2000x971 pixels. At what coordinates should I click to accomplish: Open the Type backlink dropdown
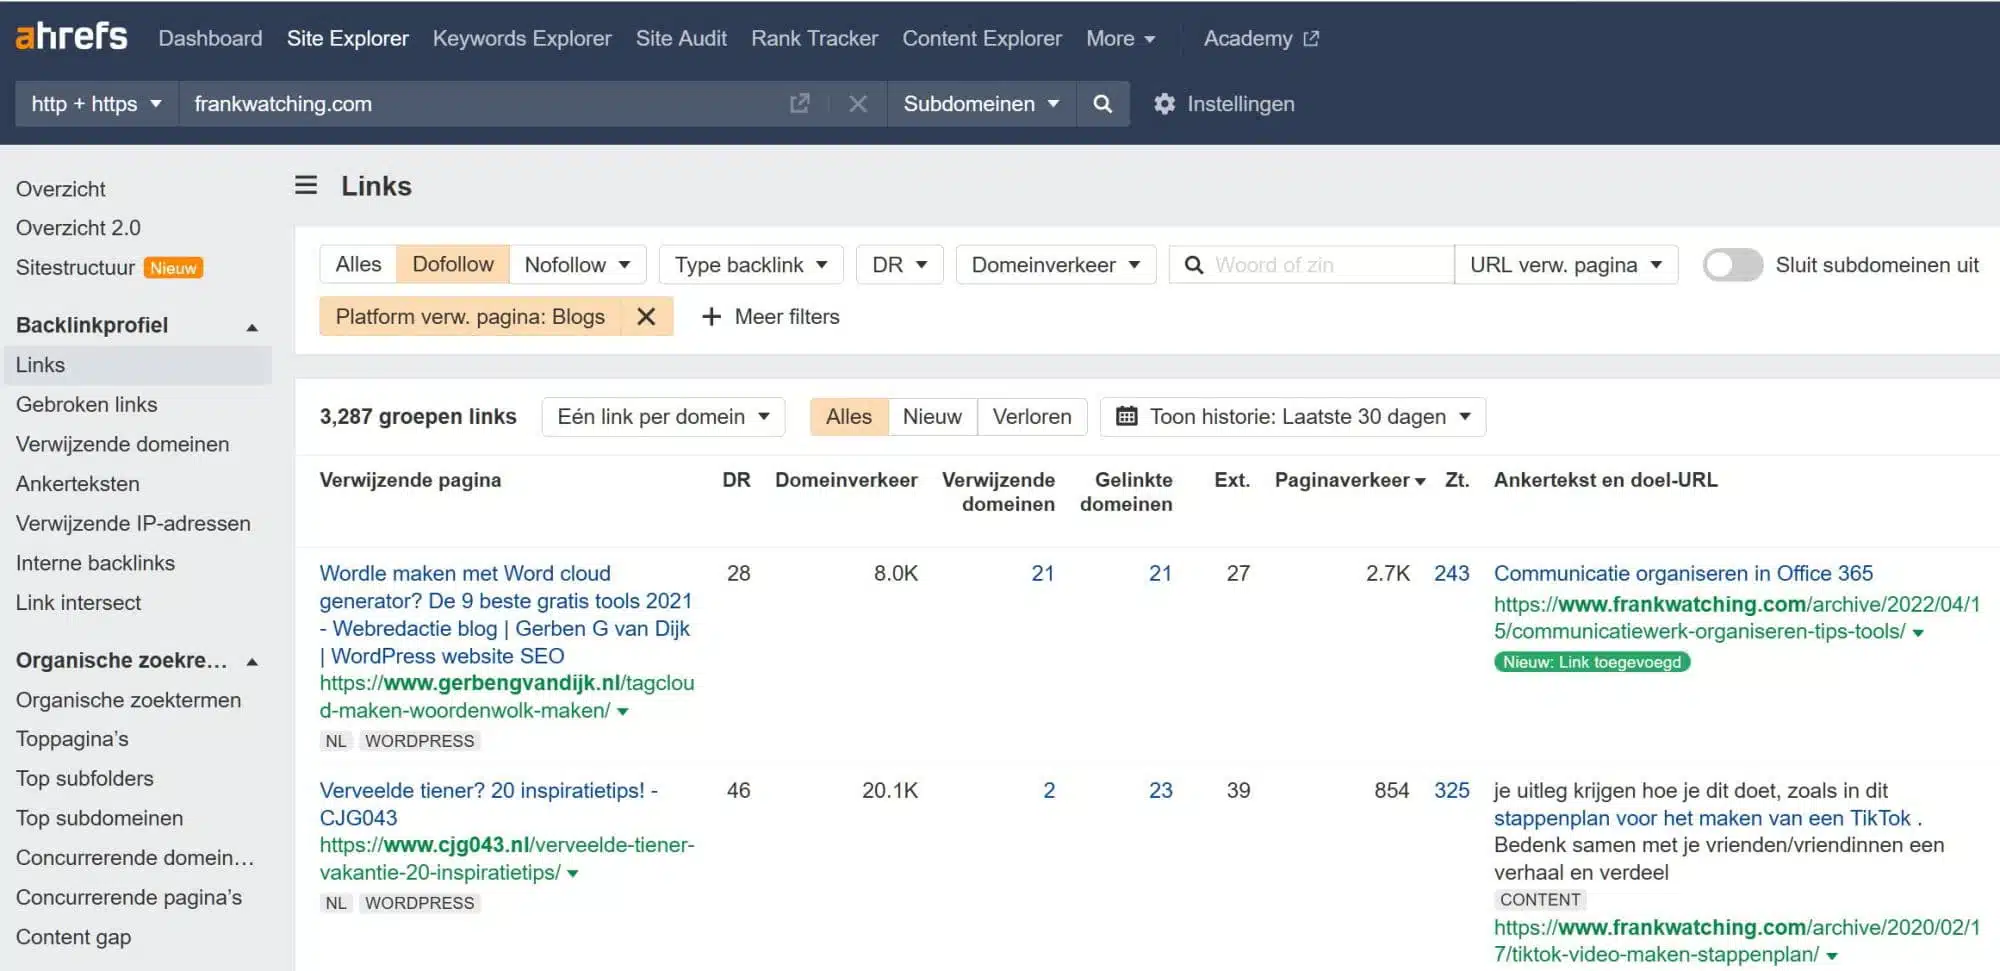tap(750, 265)
